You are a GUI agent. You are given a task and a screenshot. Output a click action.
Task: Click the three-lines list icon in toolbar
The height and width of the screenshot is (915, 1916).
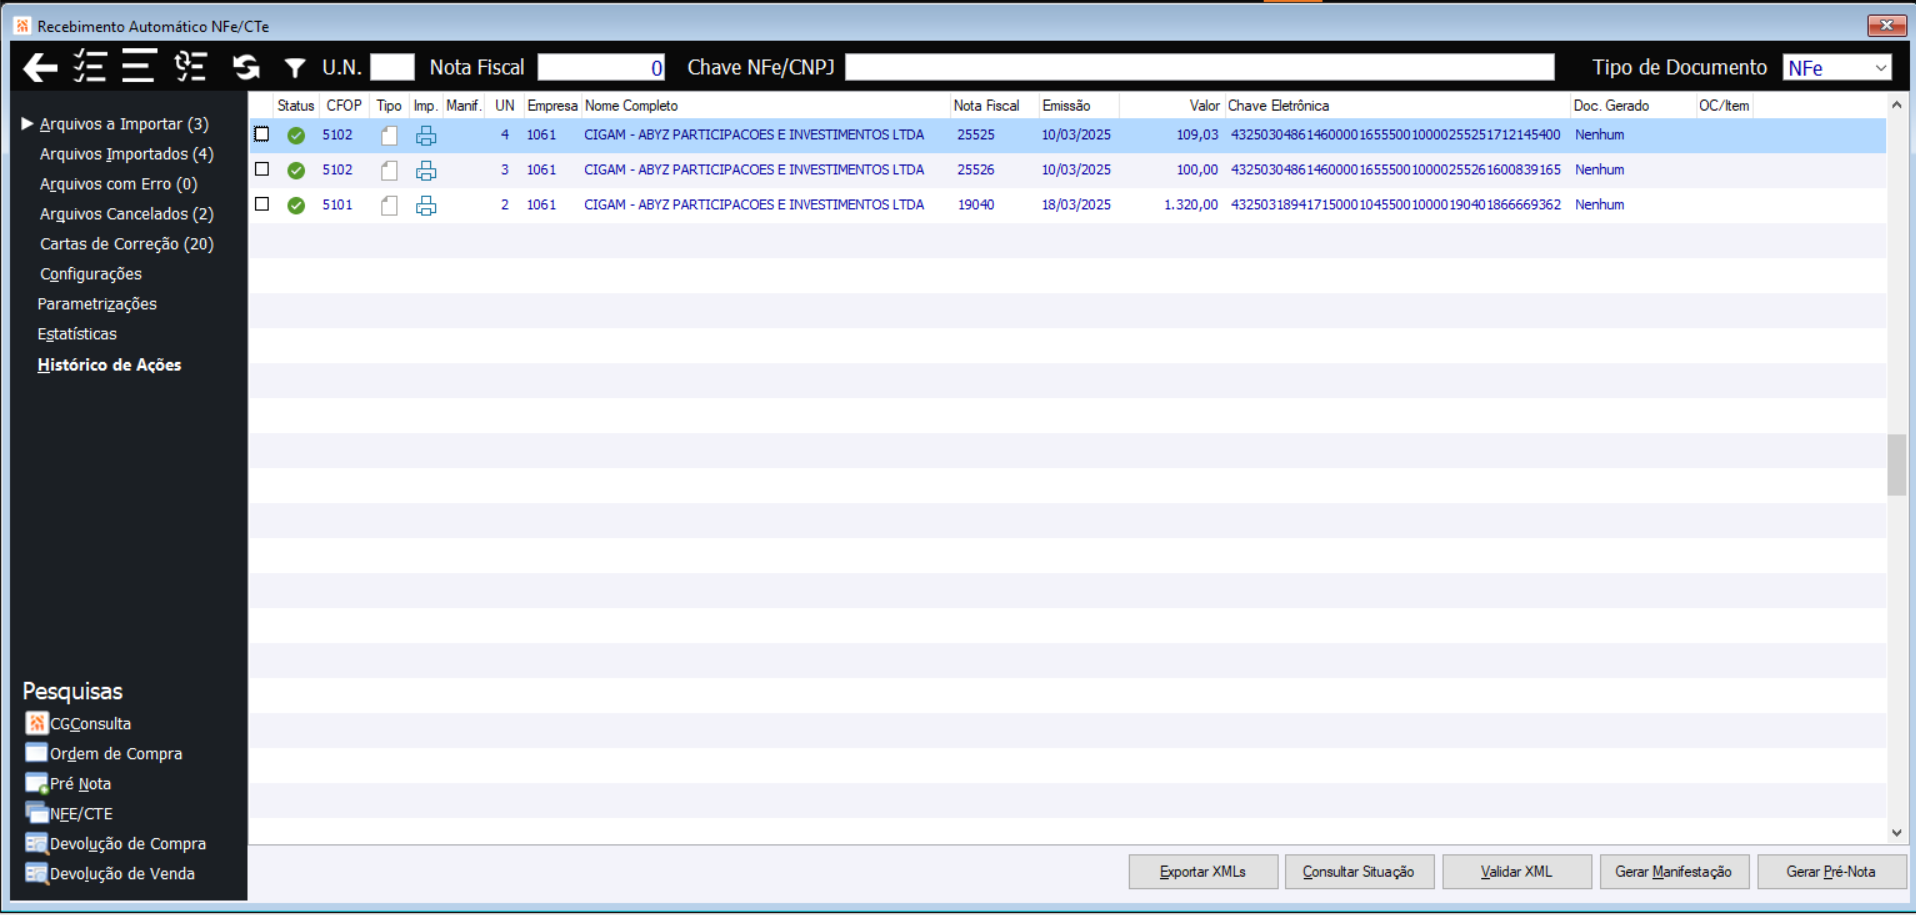[138, 66]
